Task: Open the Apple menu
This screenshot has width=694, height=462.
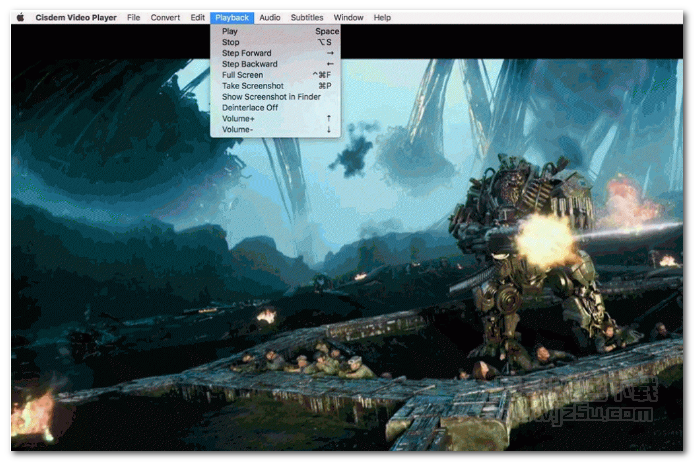Action: click(20, 18)
